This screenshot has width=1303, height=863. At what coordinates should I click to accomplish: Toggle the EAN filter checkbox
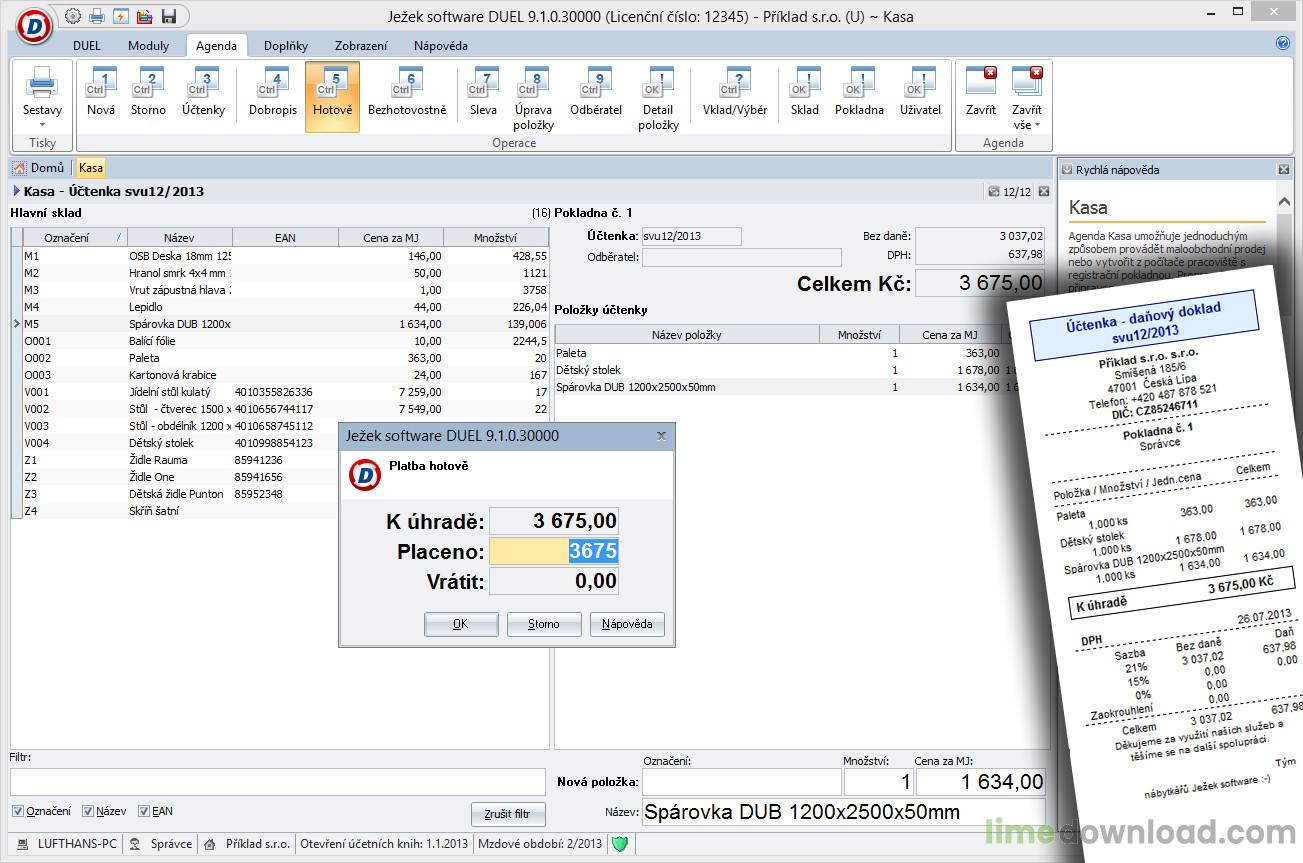point(144,811)
